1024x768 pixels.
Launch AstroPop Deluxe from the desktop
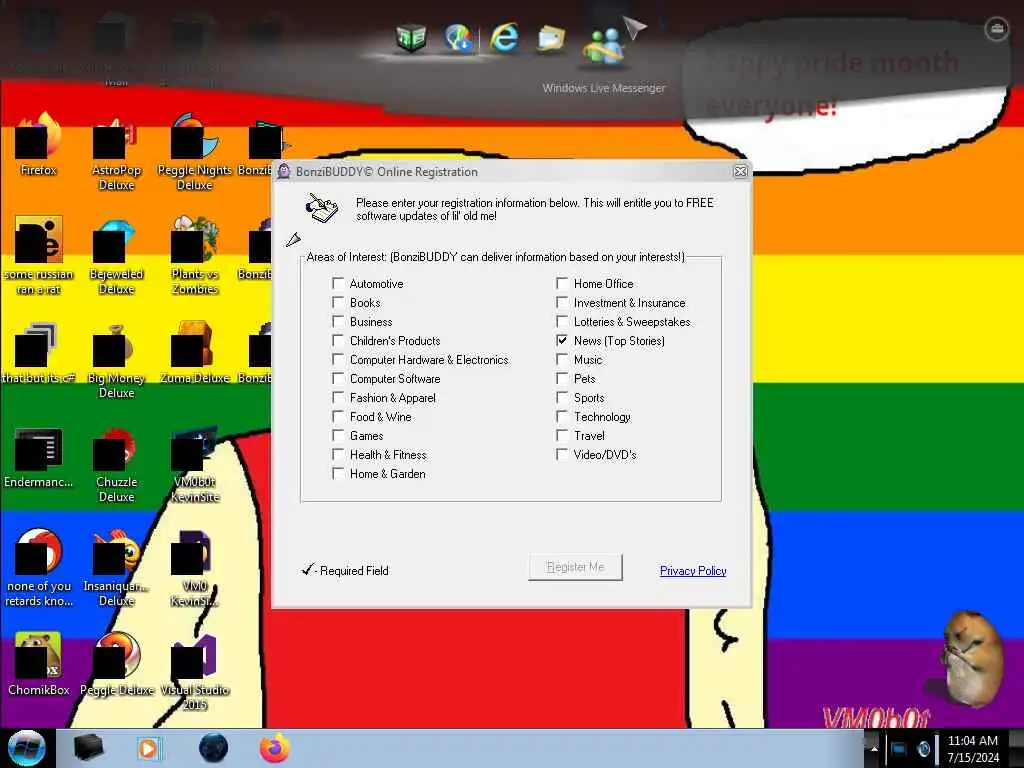pos(116,152)
